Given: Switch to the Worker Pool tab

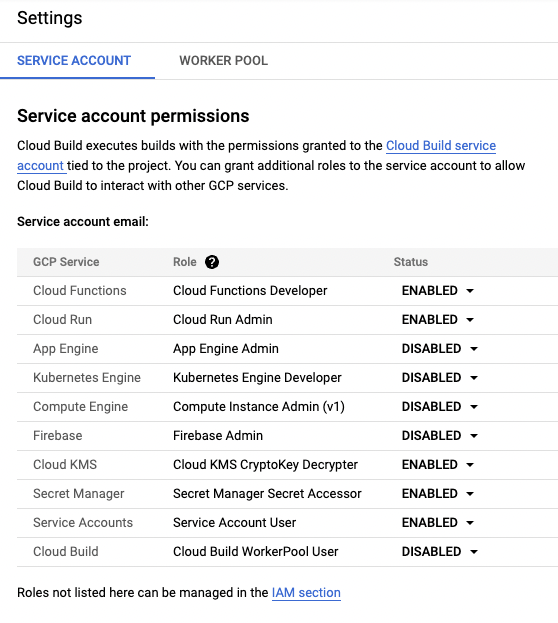Looking at the screenshot, I should pyautogui.click(x=223, y=60).
